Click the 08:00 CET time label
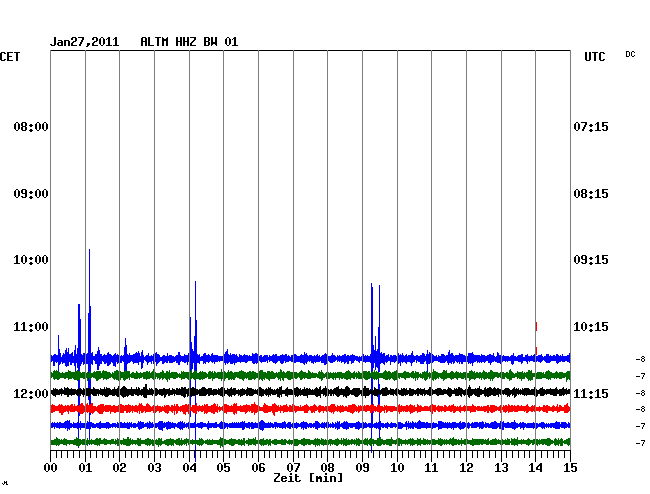 tap(31, 127)
